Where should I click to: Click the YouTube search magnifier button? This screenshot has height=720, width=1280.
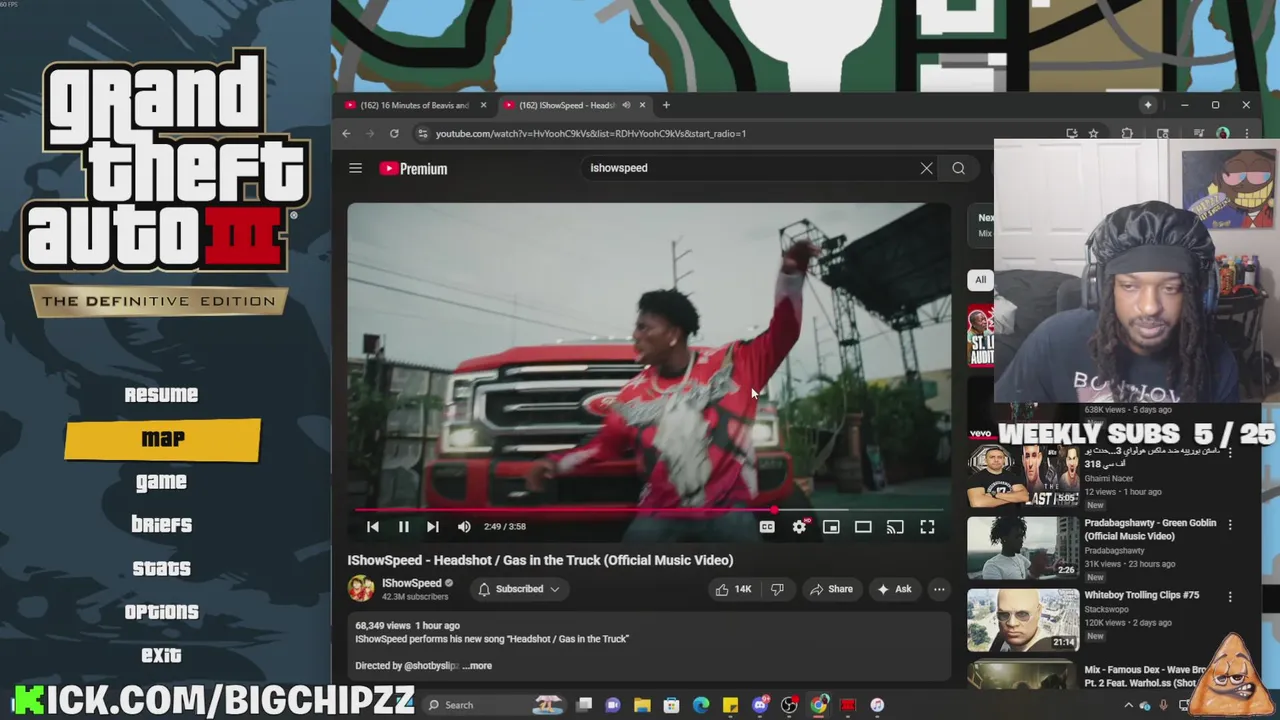pos(958,168)
